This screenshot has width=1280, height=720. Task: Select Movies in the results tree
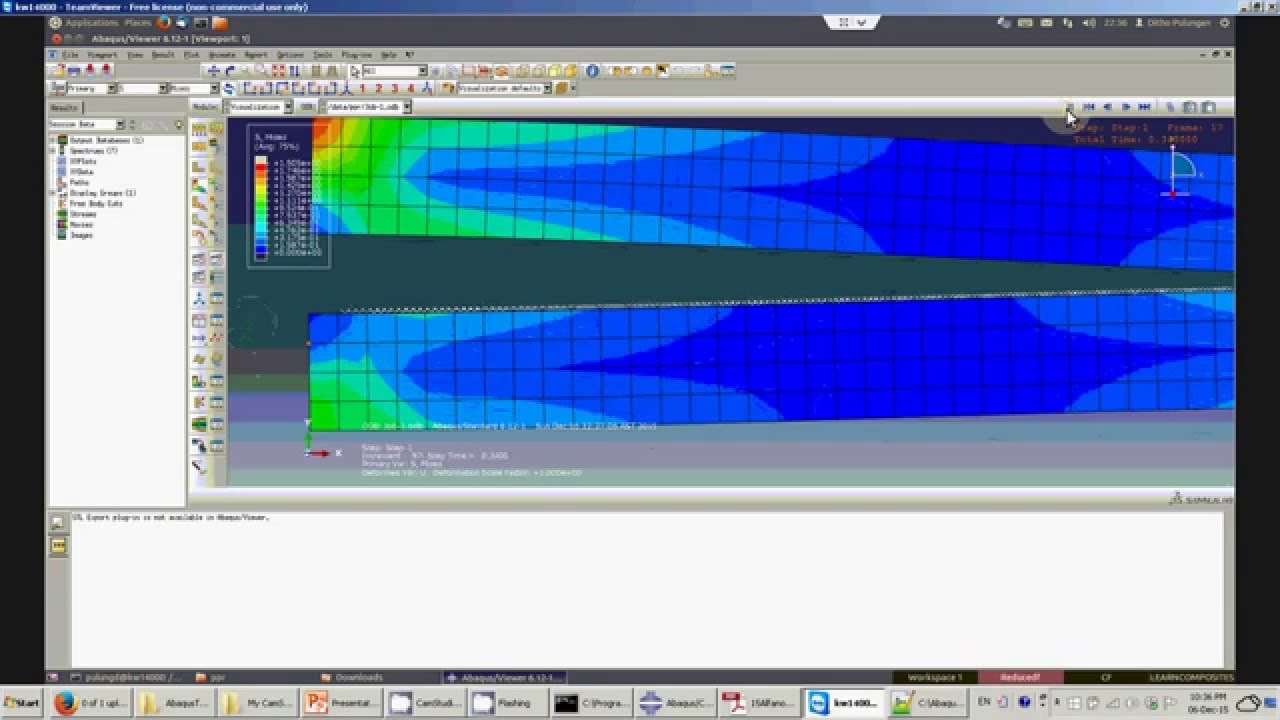81,224
